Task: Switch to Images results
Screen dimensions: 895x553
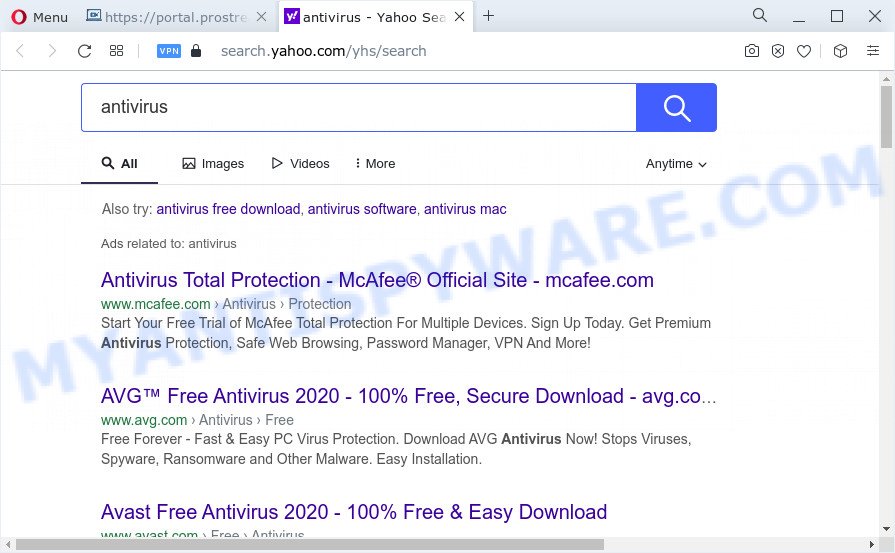Action: point(213,164)
